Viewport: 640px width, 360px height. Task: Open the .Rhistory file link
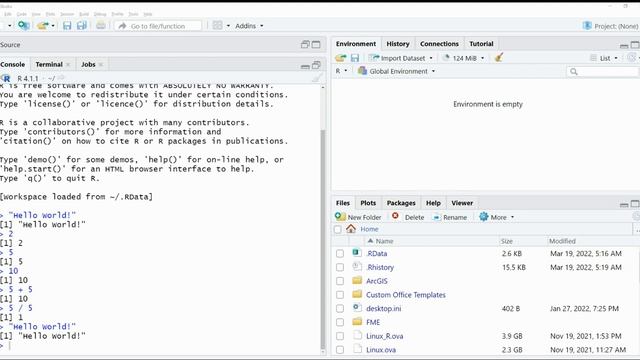(x=380, y=267)
